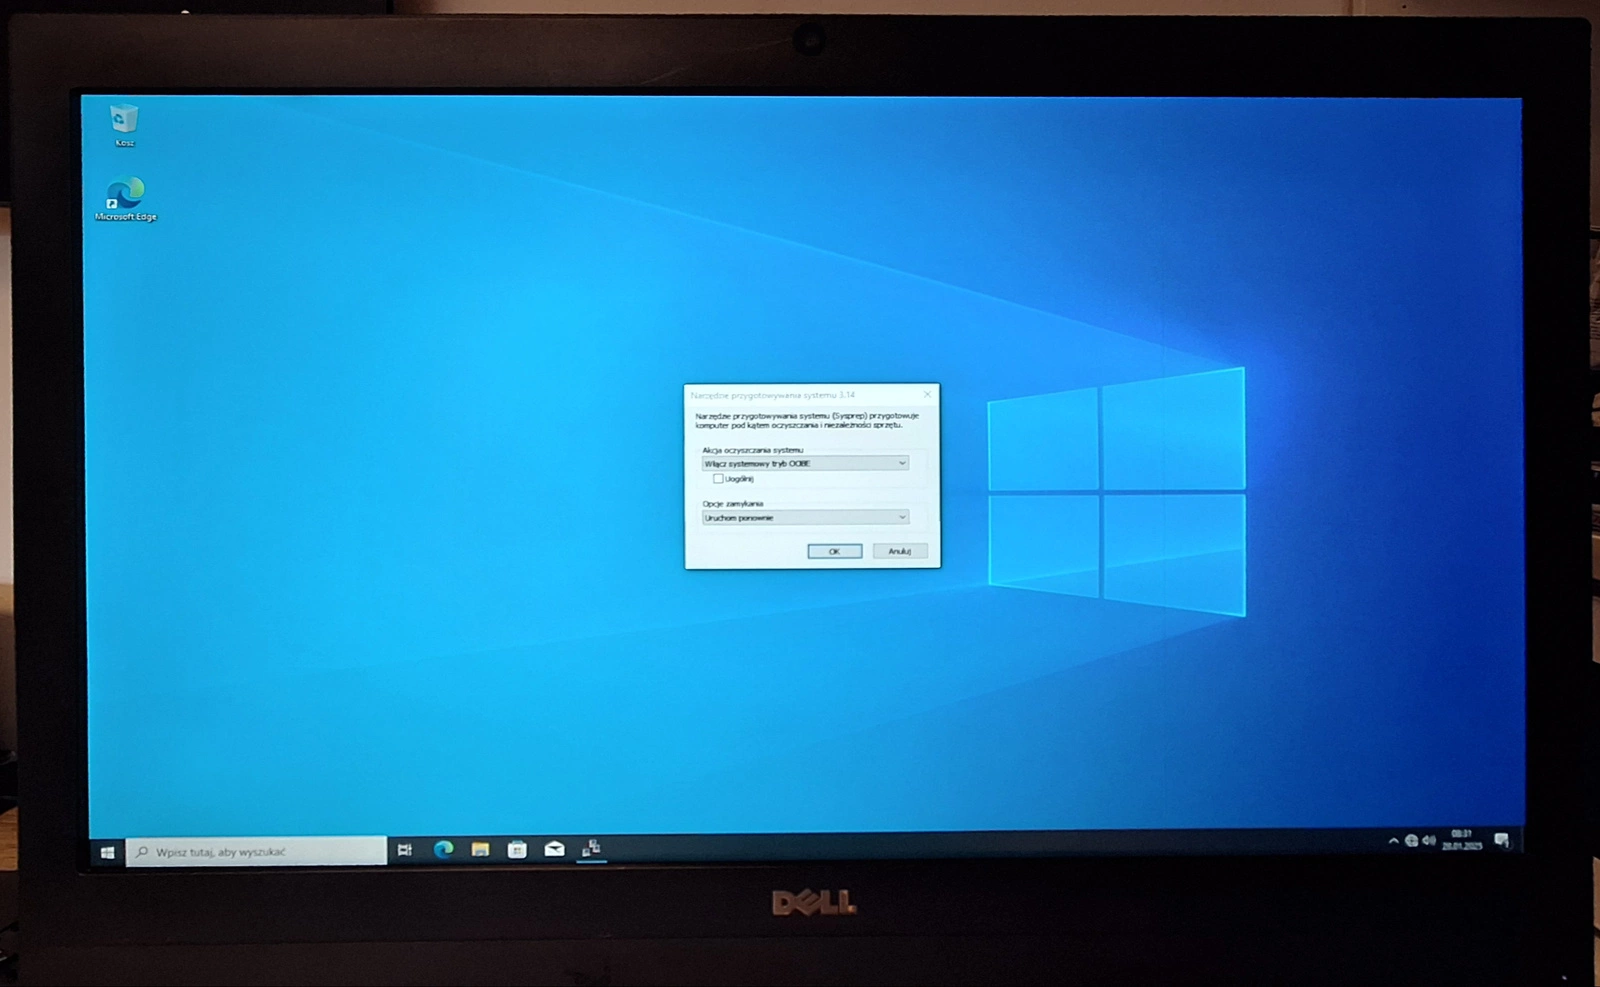Click the Sysprep taskbar icon

click(591, 848)
